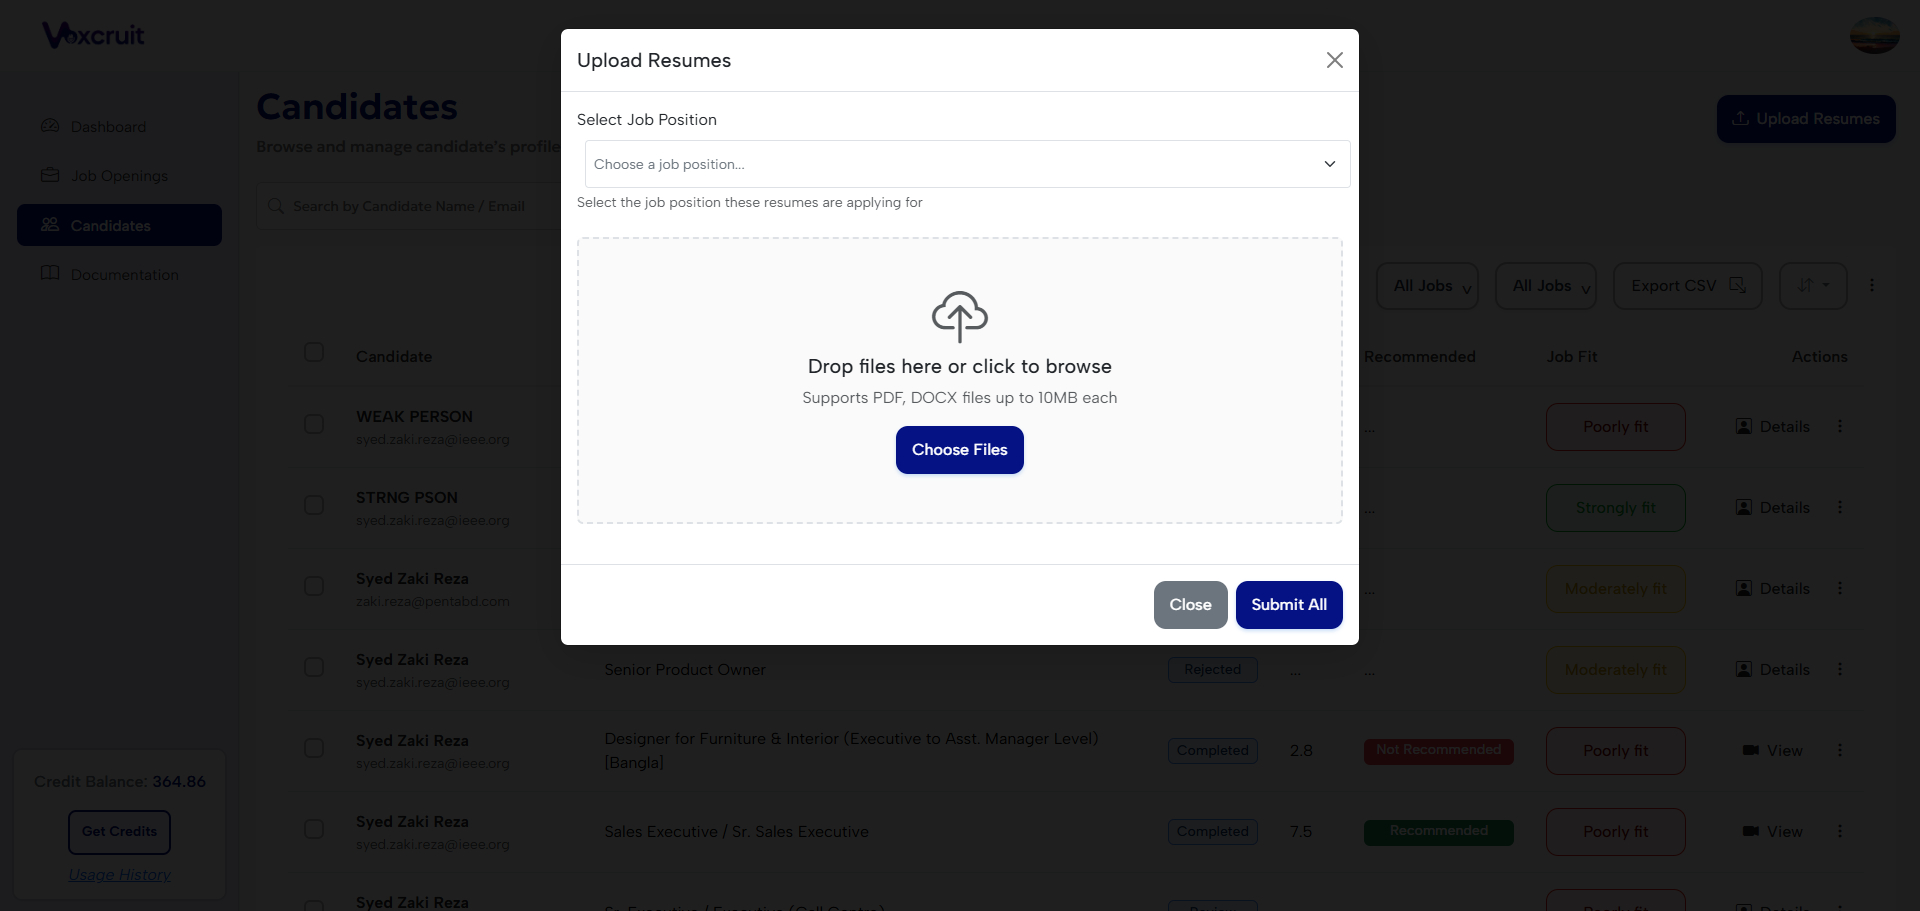Viewport: 1920px width, 911px height.
Task: View the Designer for Furniture interview video
Action: pyautogui.click(x=1773, y=751)
